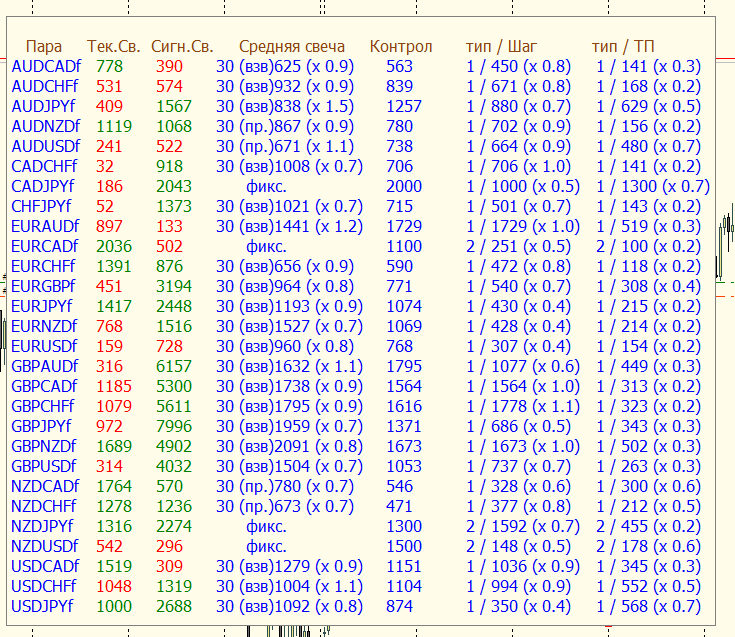Select the AUDCADf pair name
The image size is (735, 637).
coord(46,67)
